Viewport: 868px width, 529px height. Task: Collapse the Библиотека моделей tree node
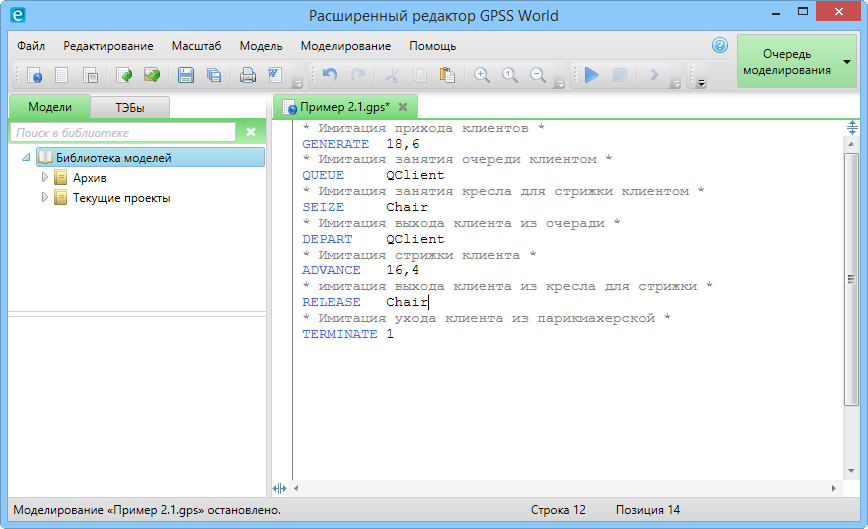click(x=25, y=158)
